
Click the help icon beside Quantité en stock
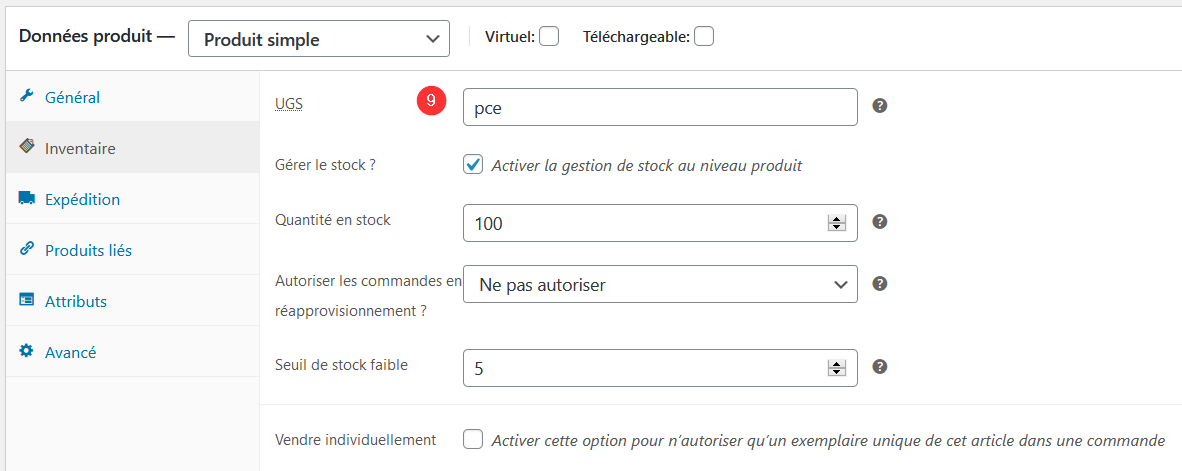click(880, 222)
